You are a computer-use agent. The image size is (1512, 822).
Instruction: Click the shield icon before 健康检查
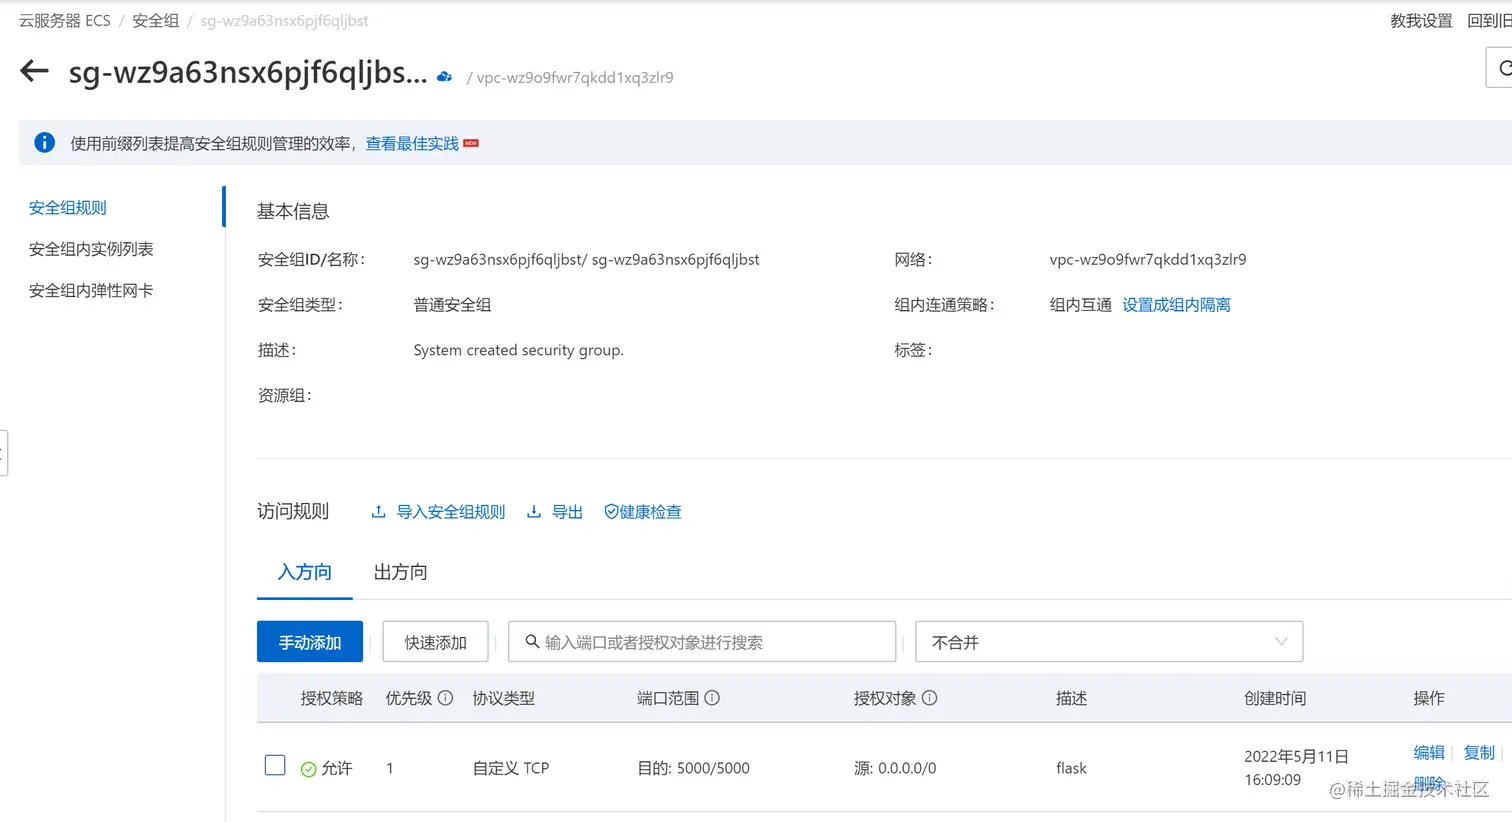click(x=611, y=511)
